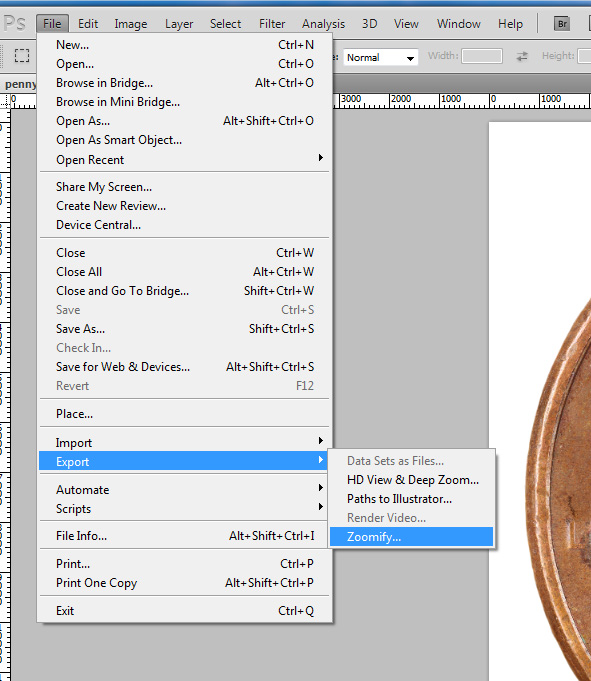This screenshot has width=591, height=681.
Task: Choose Close All
Action: tap(185, 272)
